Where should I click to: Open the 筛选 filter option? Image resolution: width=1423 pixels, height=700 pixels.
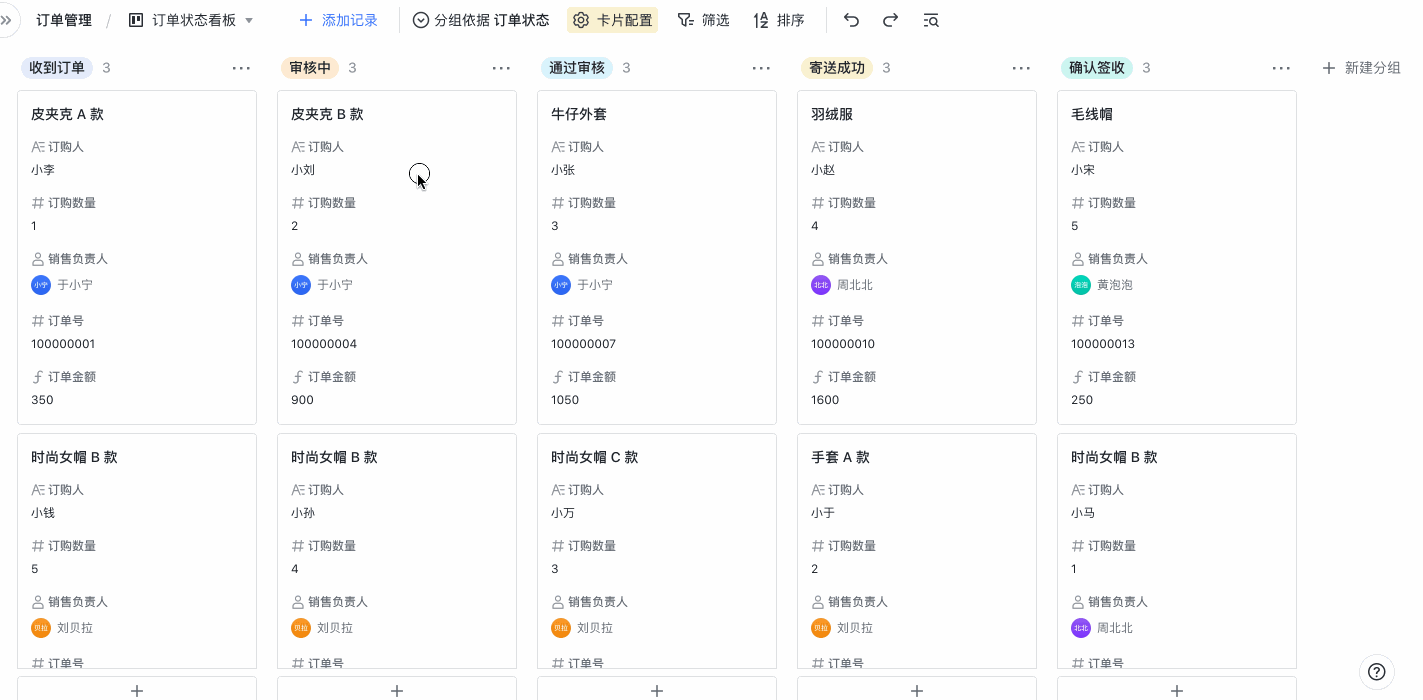(x=703, y=20)
